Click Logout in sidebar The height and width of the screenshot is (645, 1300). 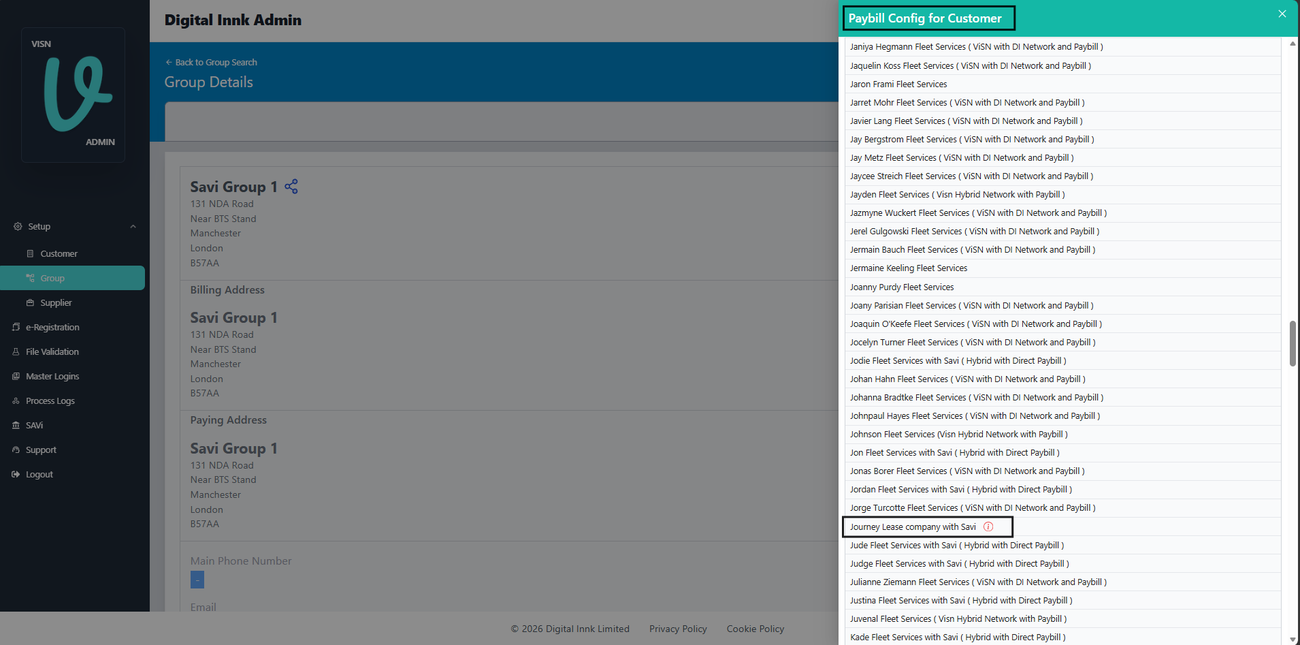pyautogui.click(x=39, y=474)
